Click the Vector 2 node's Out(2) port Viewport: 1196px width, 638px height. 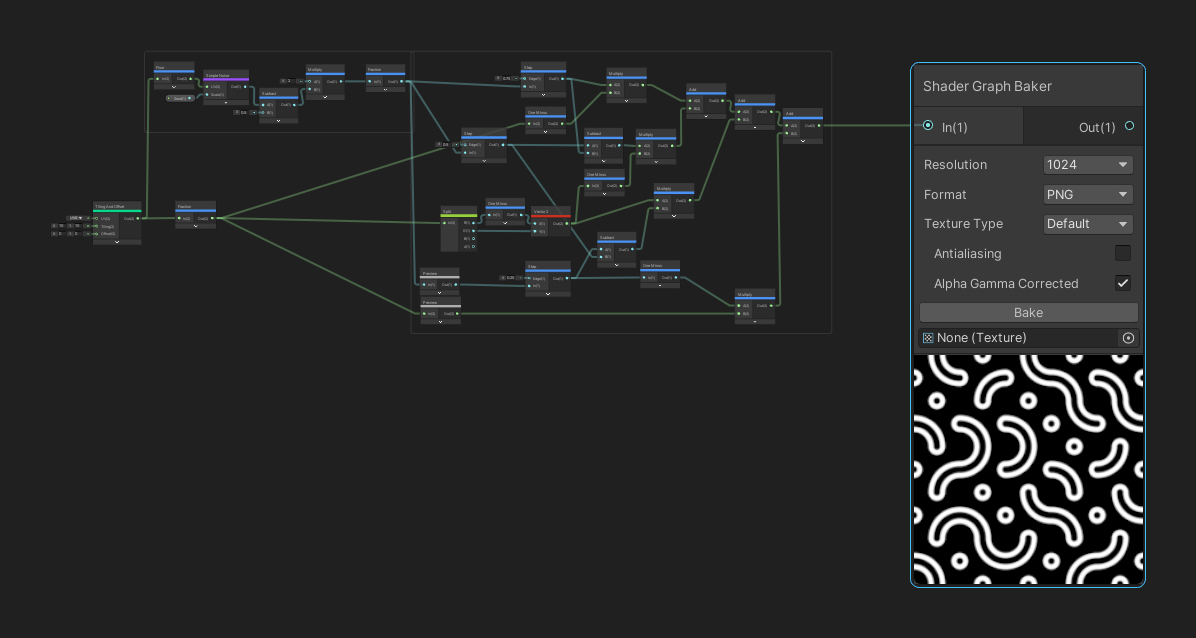(x=568, y=223)
